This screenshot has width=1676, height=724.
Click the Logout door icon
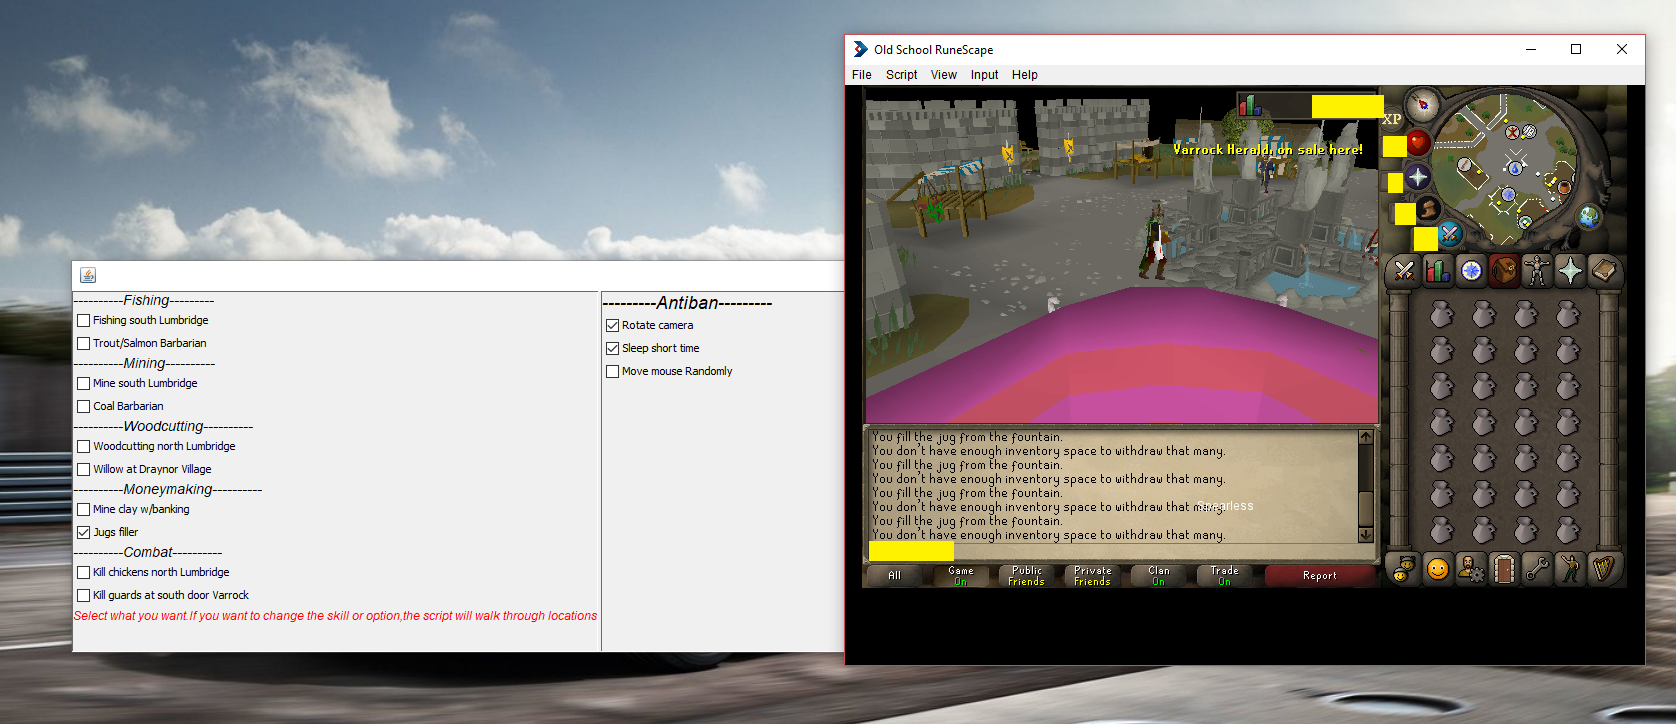point(1504,569)
